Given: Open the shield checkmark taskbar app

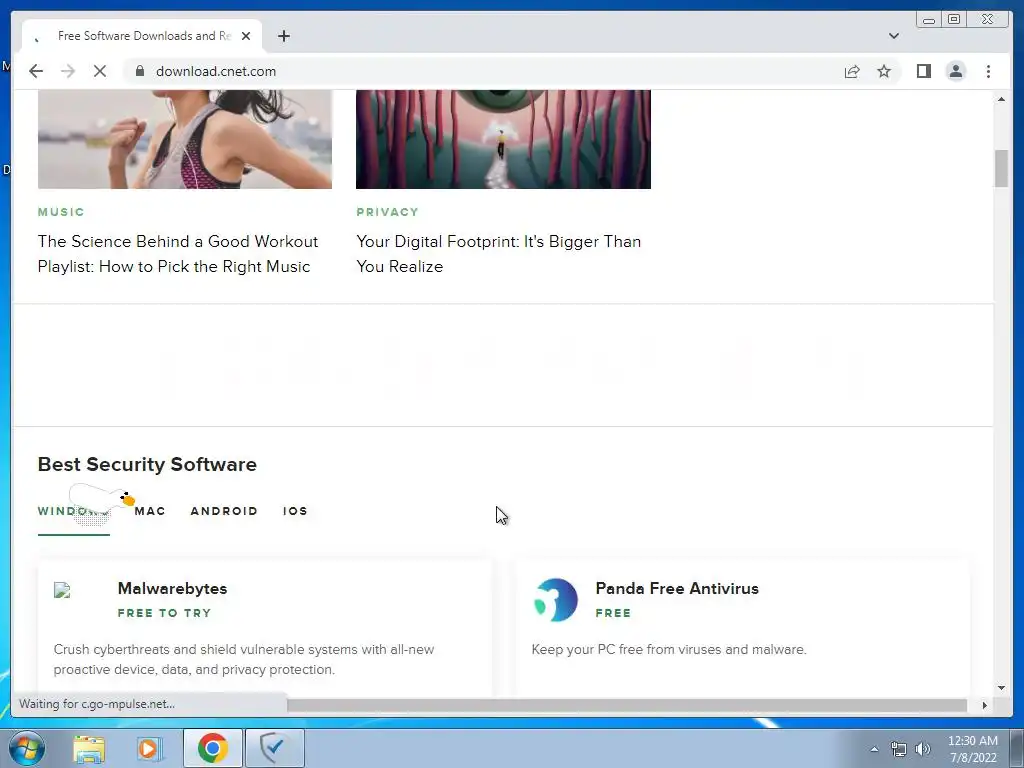Looking at the screenshot, I should [x=275, y=748].
